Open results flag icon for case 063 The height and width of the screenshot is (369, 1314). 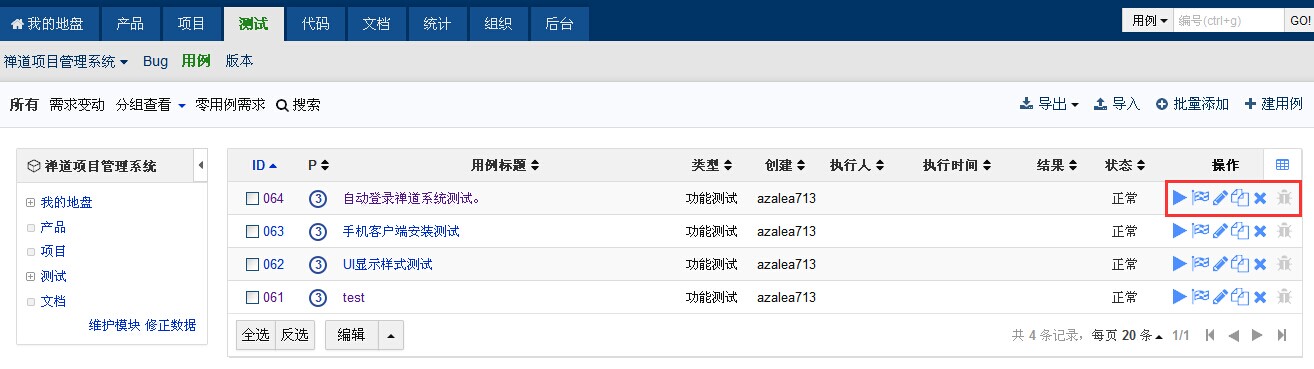[1200, 231]
